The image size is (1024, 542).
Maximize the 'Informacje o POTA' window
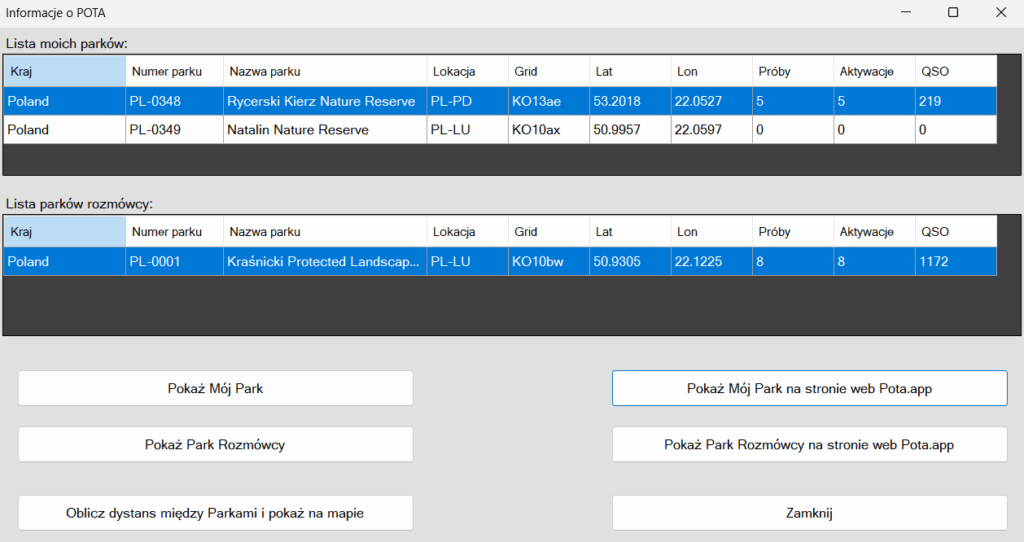pyautogui.click(x=952, y=12)
